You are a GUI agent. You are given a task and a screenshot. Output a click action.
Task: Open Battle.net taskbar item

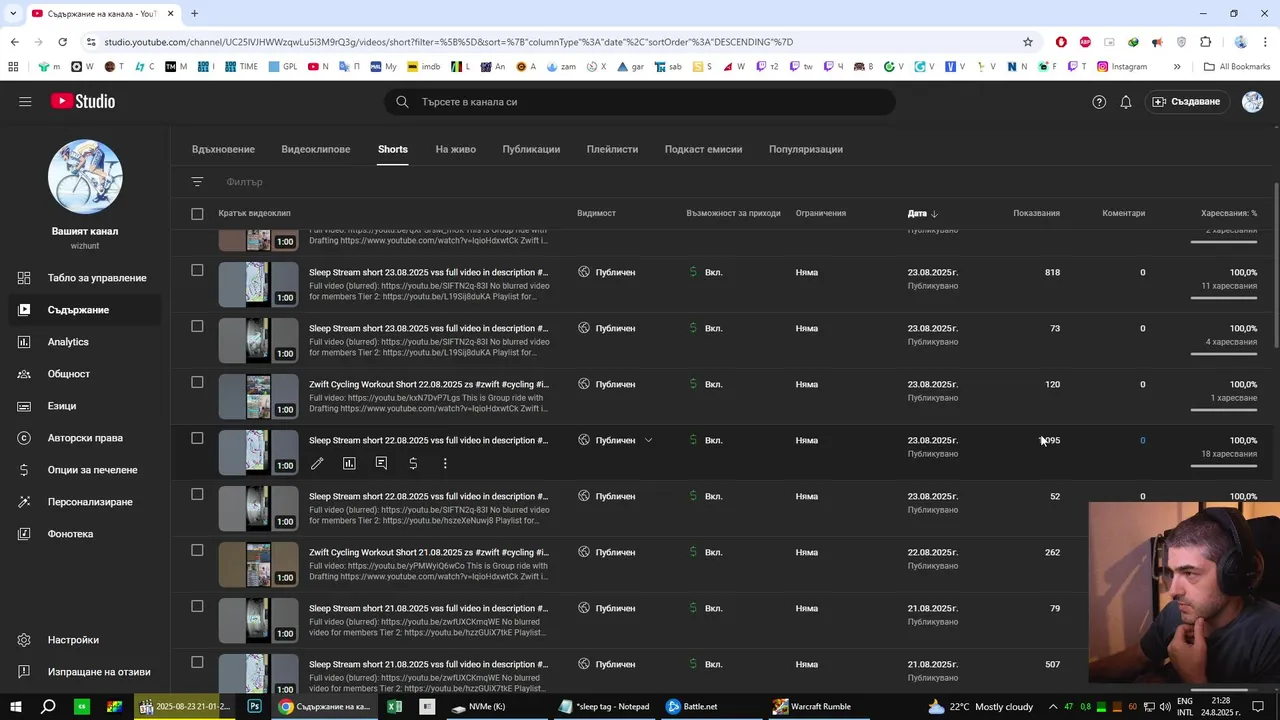click(692, 707)
